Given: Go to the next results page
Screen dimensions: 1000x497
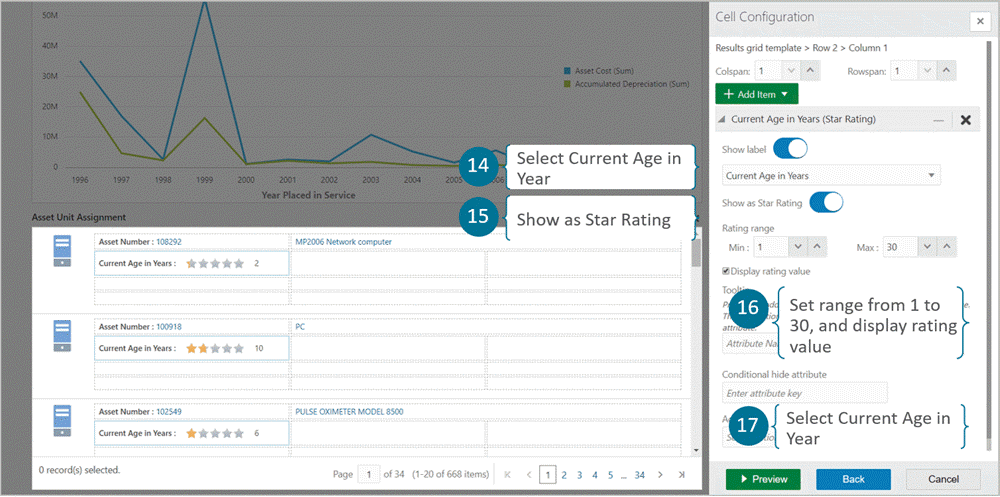Looking at the screenshot, I should (x=661, y=475).
